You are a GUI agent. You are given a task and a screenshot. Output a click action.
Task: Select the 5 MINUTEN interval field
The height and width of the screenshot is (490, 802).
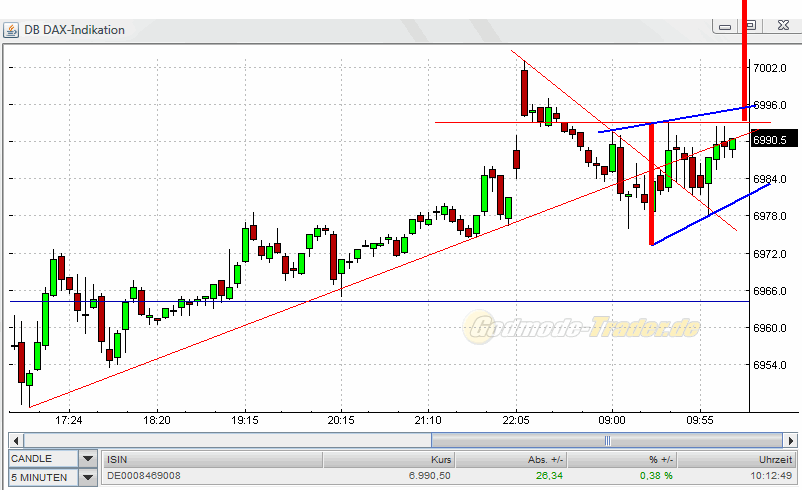[43, 478]
